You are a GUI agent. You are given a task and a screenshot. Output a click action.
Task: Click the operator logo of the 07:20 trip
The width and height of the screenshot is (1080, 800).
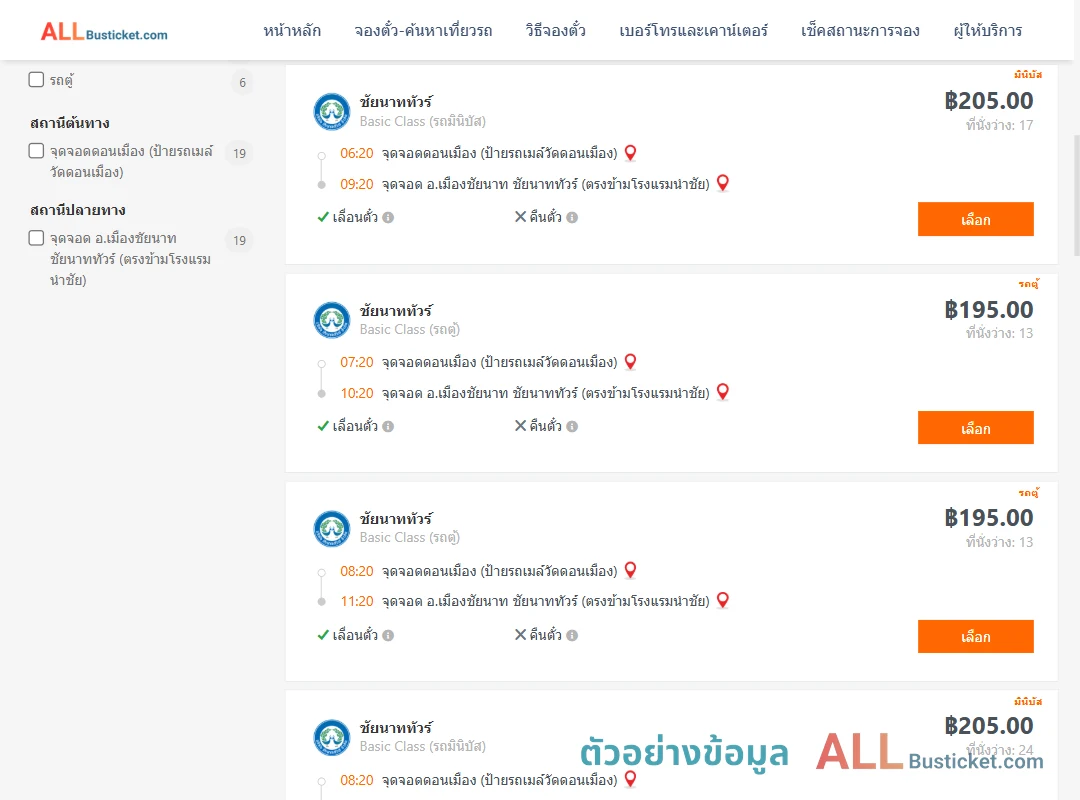coord(332,320)
